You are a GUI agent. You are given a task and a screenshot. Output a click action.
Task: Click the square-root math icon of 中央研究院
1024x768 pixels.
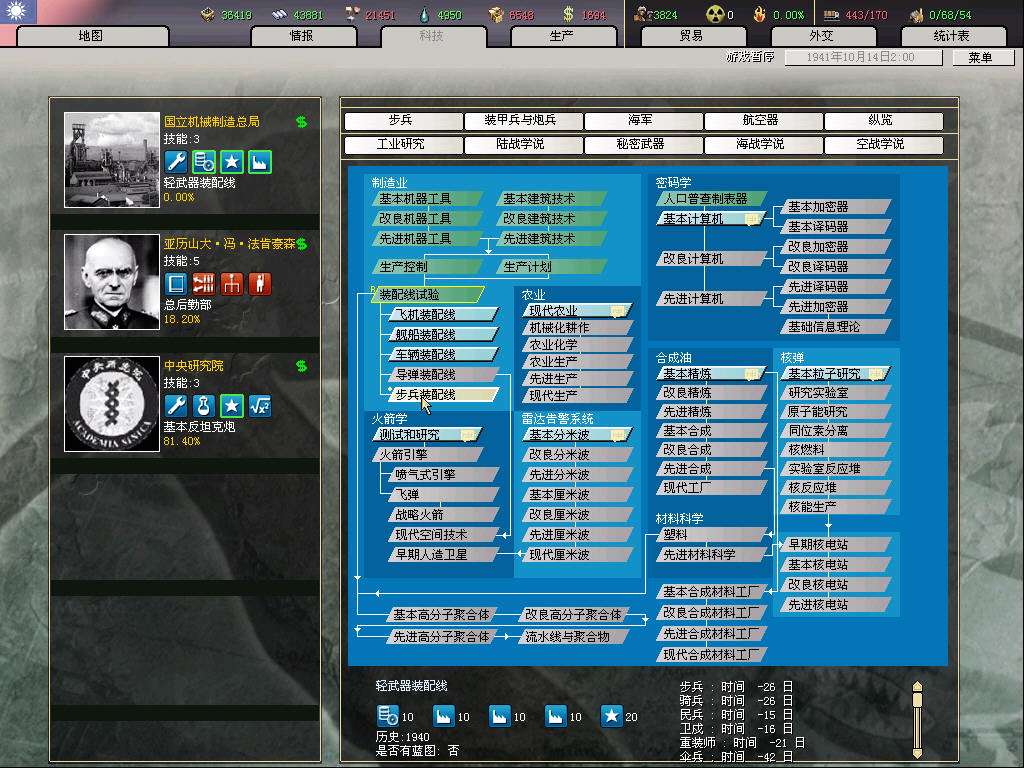(260, 406)
